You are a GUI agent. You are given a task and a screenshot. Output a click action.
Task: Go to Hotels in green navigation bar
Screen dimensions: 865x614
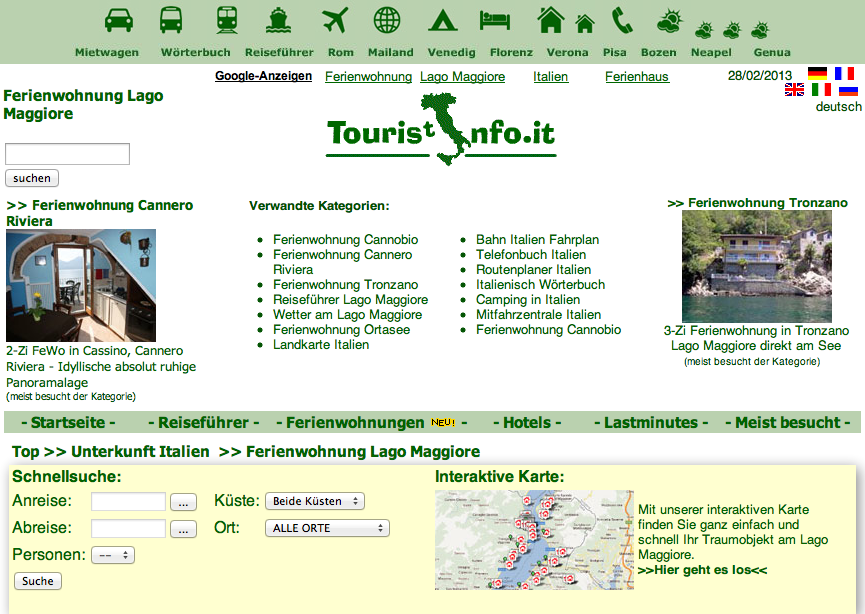526,423
